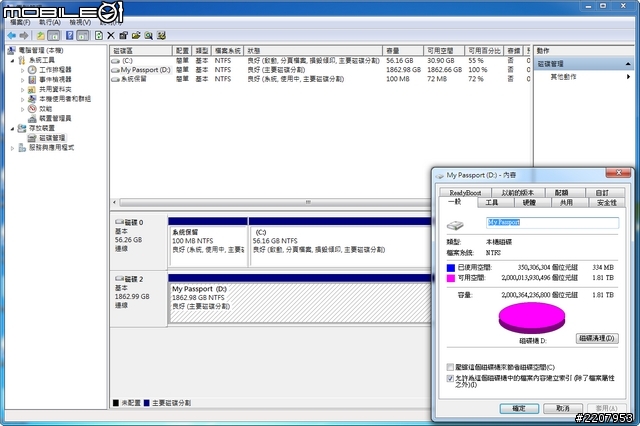Click the Forward arrow in the toolbar
The width and height of the screenshot is (640, 426).
[x=24, y=36]
